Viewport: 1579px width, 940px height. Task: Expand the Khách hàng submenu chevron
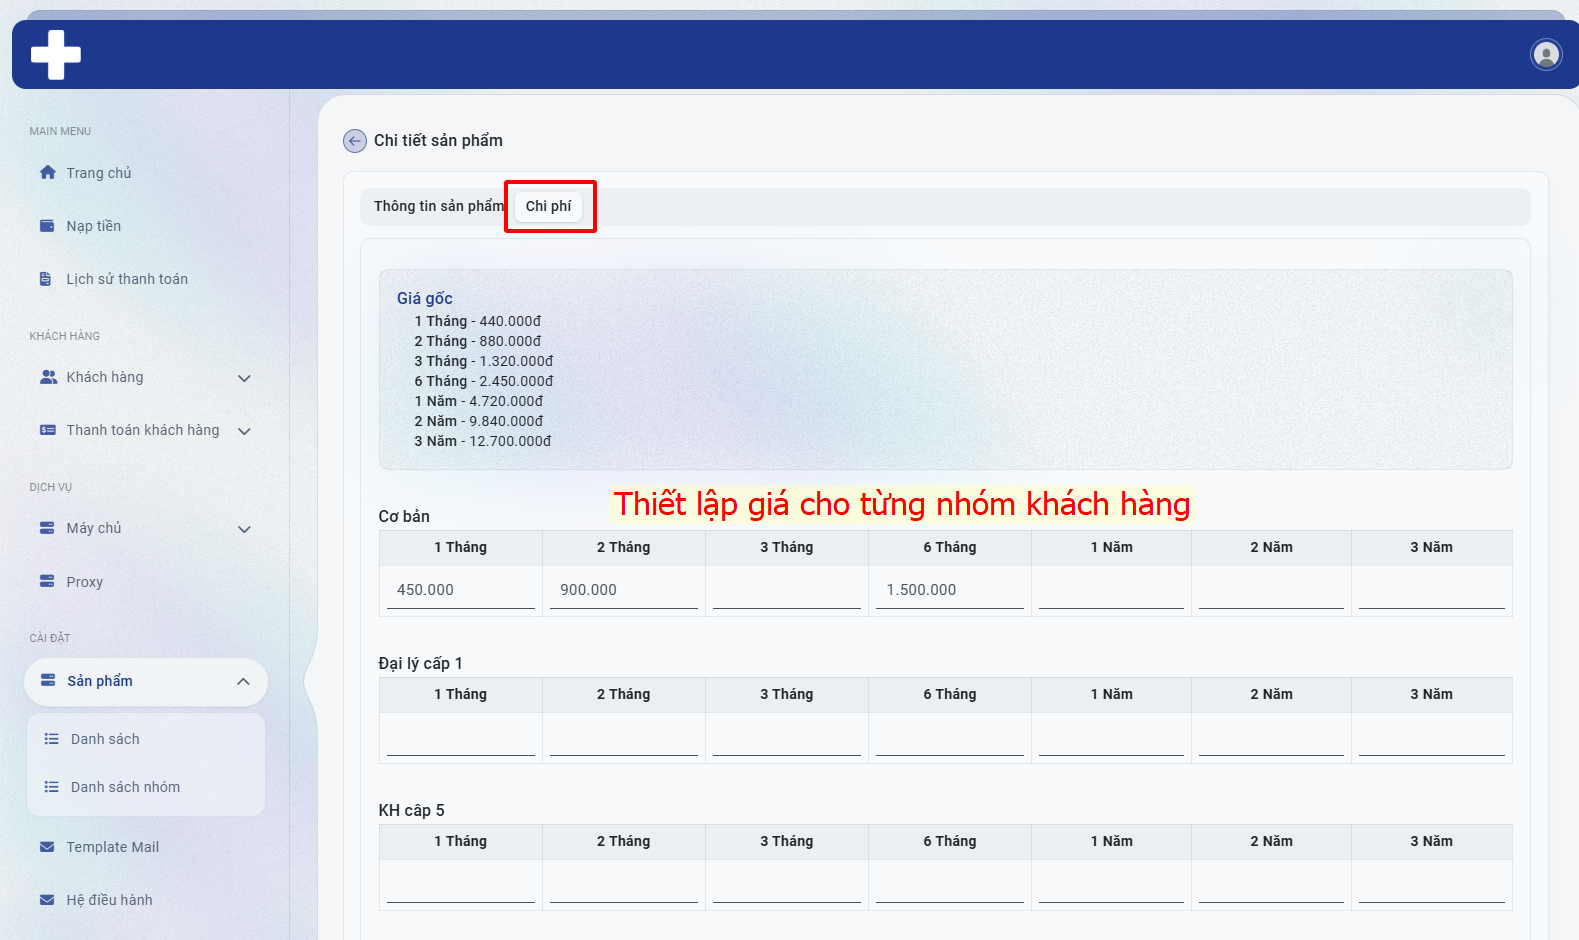(244, 378)
